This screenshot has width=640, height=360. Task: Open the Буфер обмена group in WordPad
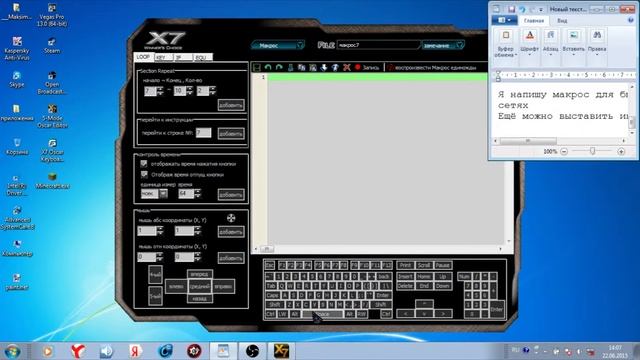pos(506,44)
